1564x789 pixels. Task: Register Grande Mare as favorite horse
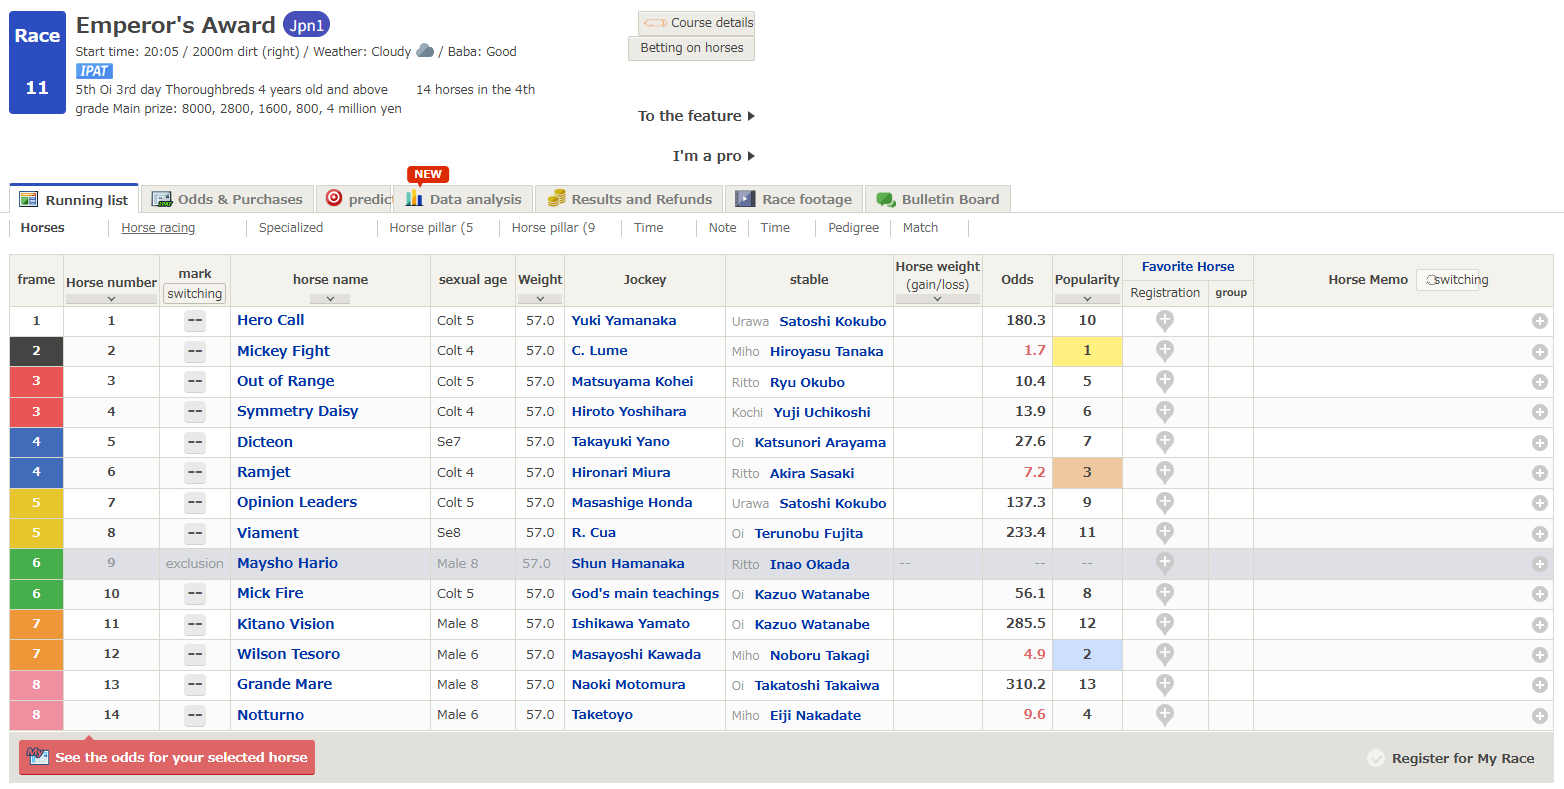click(1164, 684)
